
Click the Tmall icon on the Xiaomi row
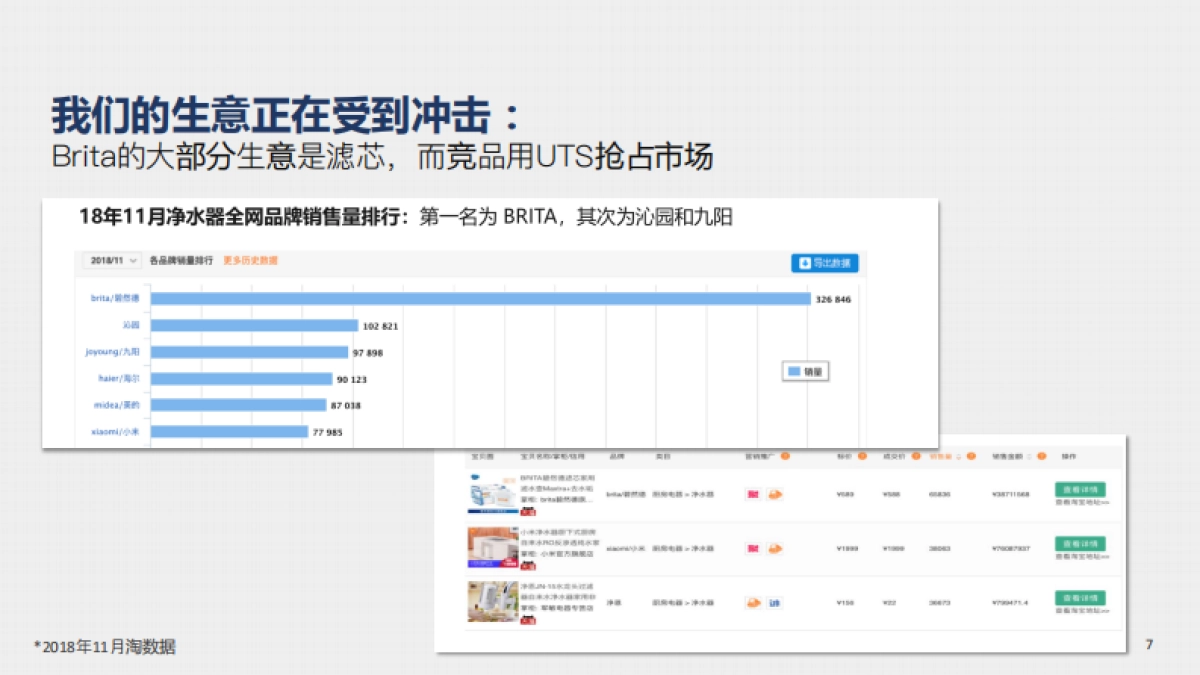(752, 548)
